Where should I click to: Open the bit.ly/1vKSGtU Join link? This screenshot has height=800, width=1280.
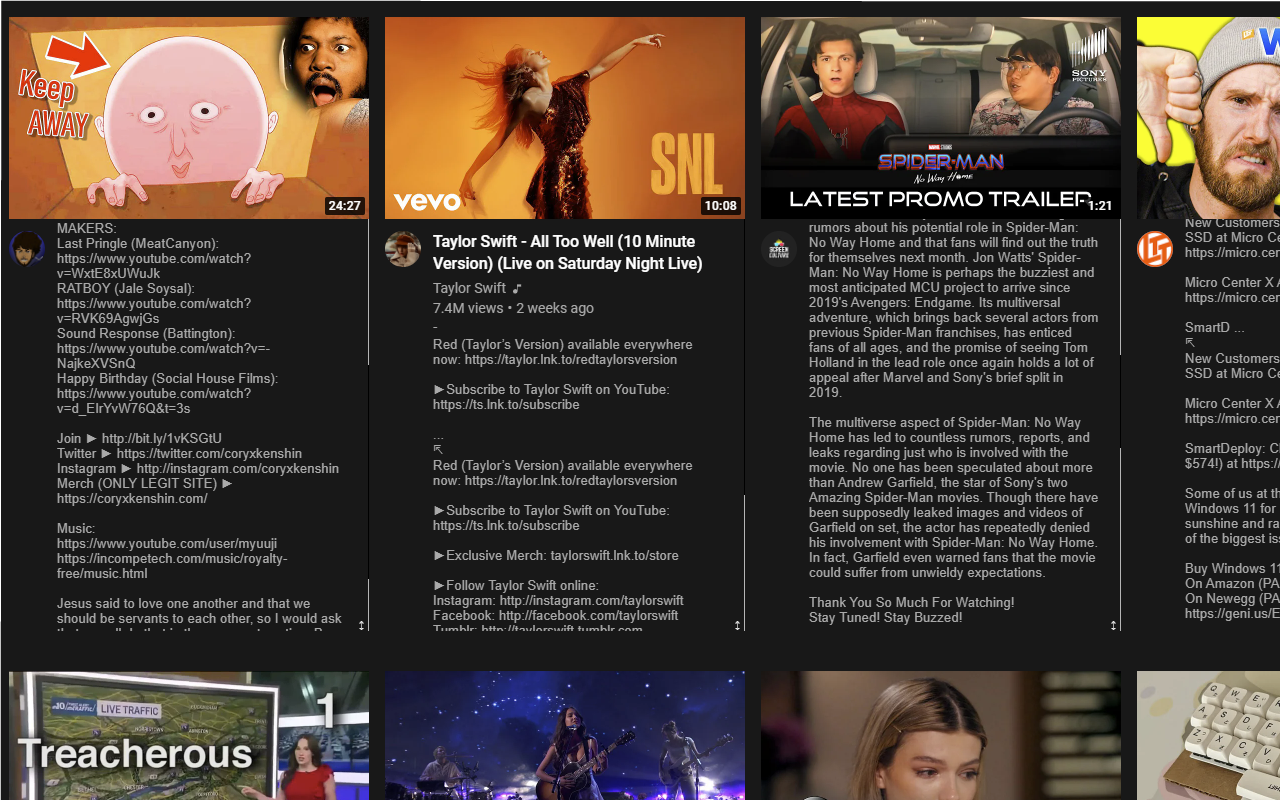point(161,438)
